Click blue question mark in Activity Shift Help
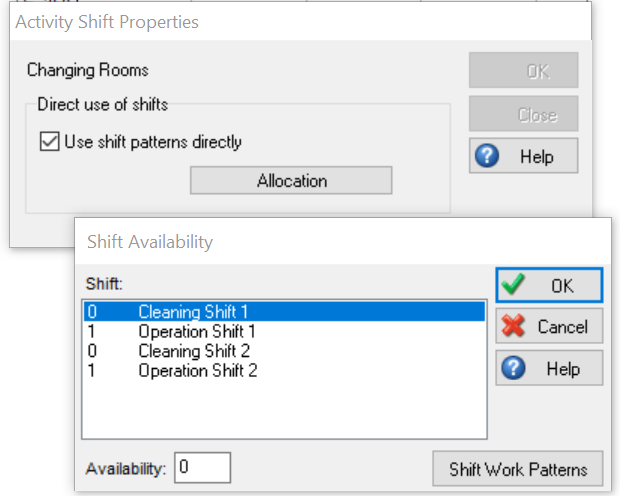This screenshot has width=620, height=496. [487, 155]
